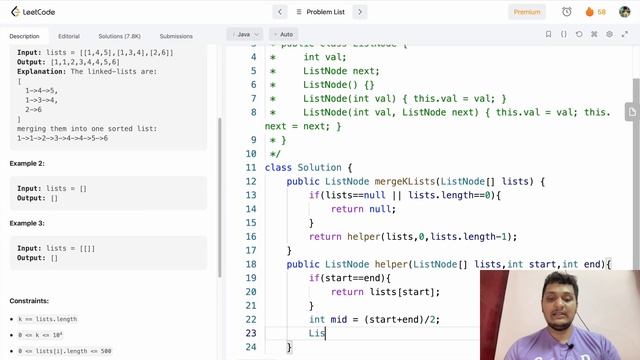Open the Auto mode dropdown
This screenshot has width=640, height=360.
point(283,34)
